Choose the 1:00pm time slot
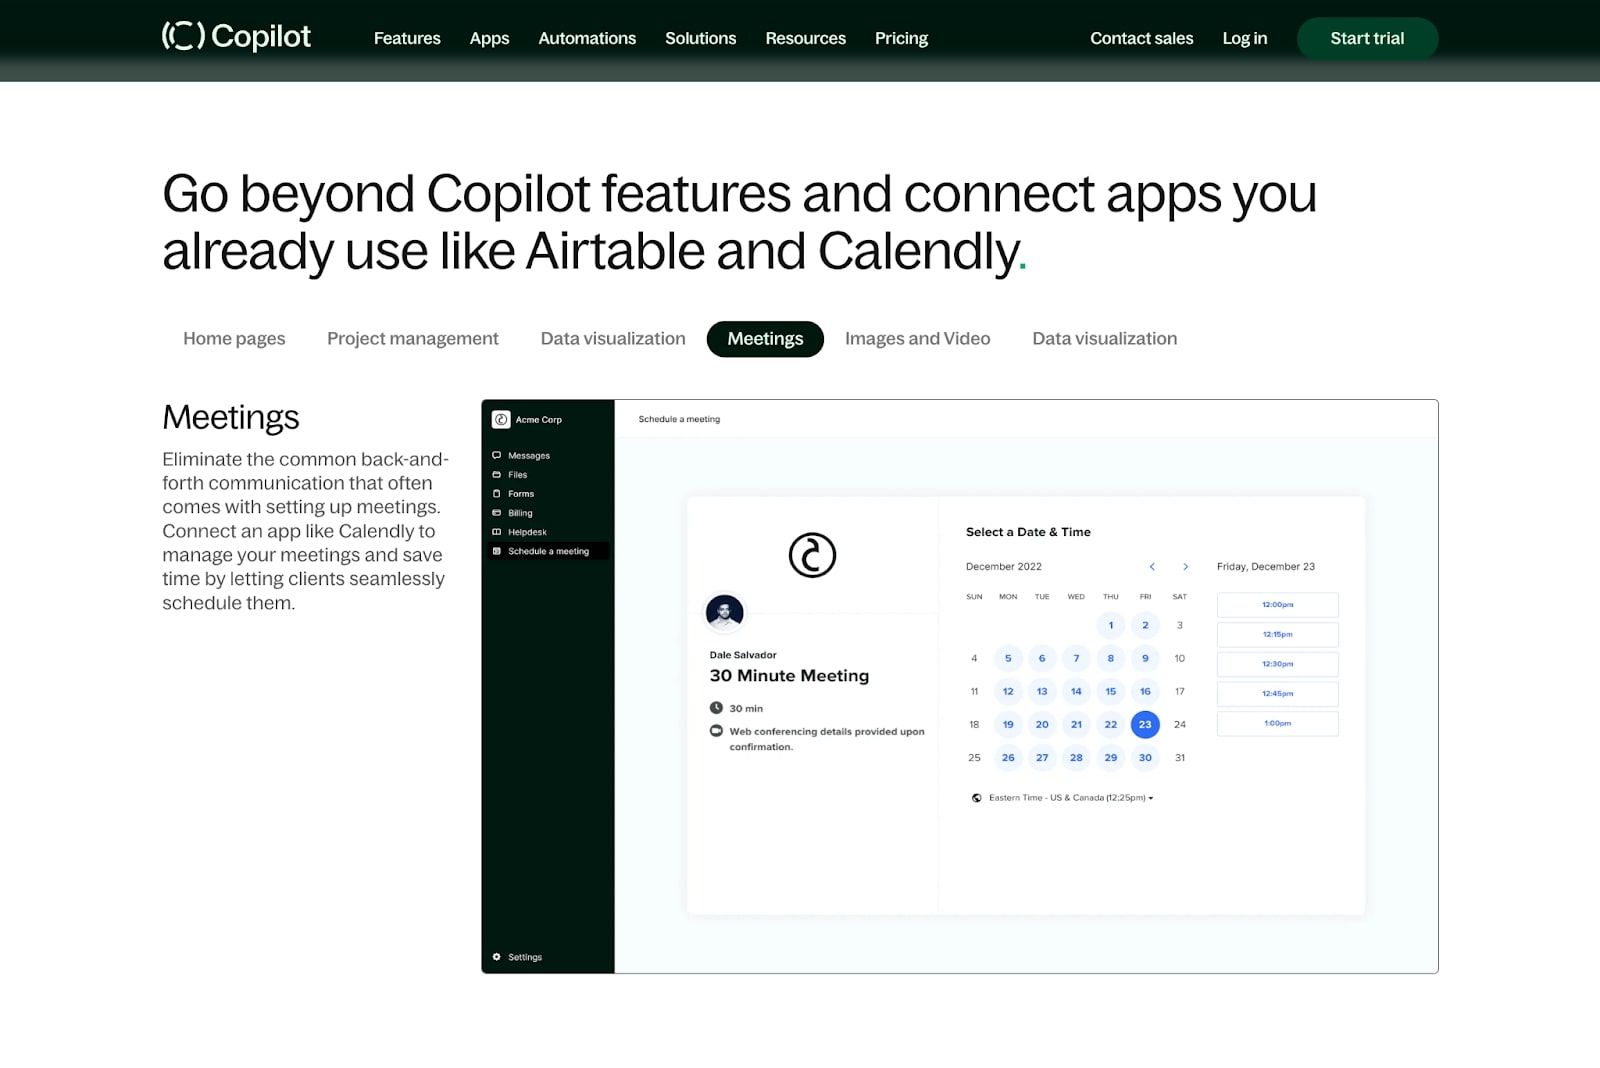Screen dimensions: 1600x1068 1277,723
